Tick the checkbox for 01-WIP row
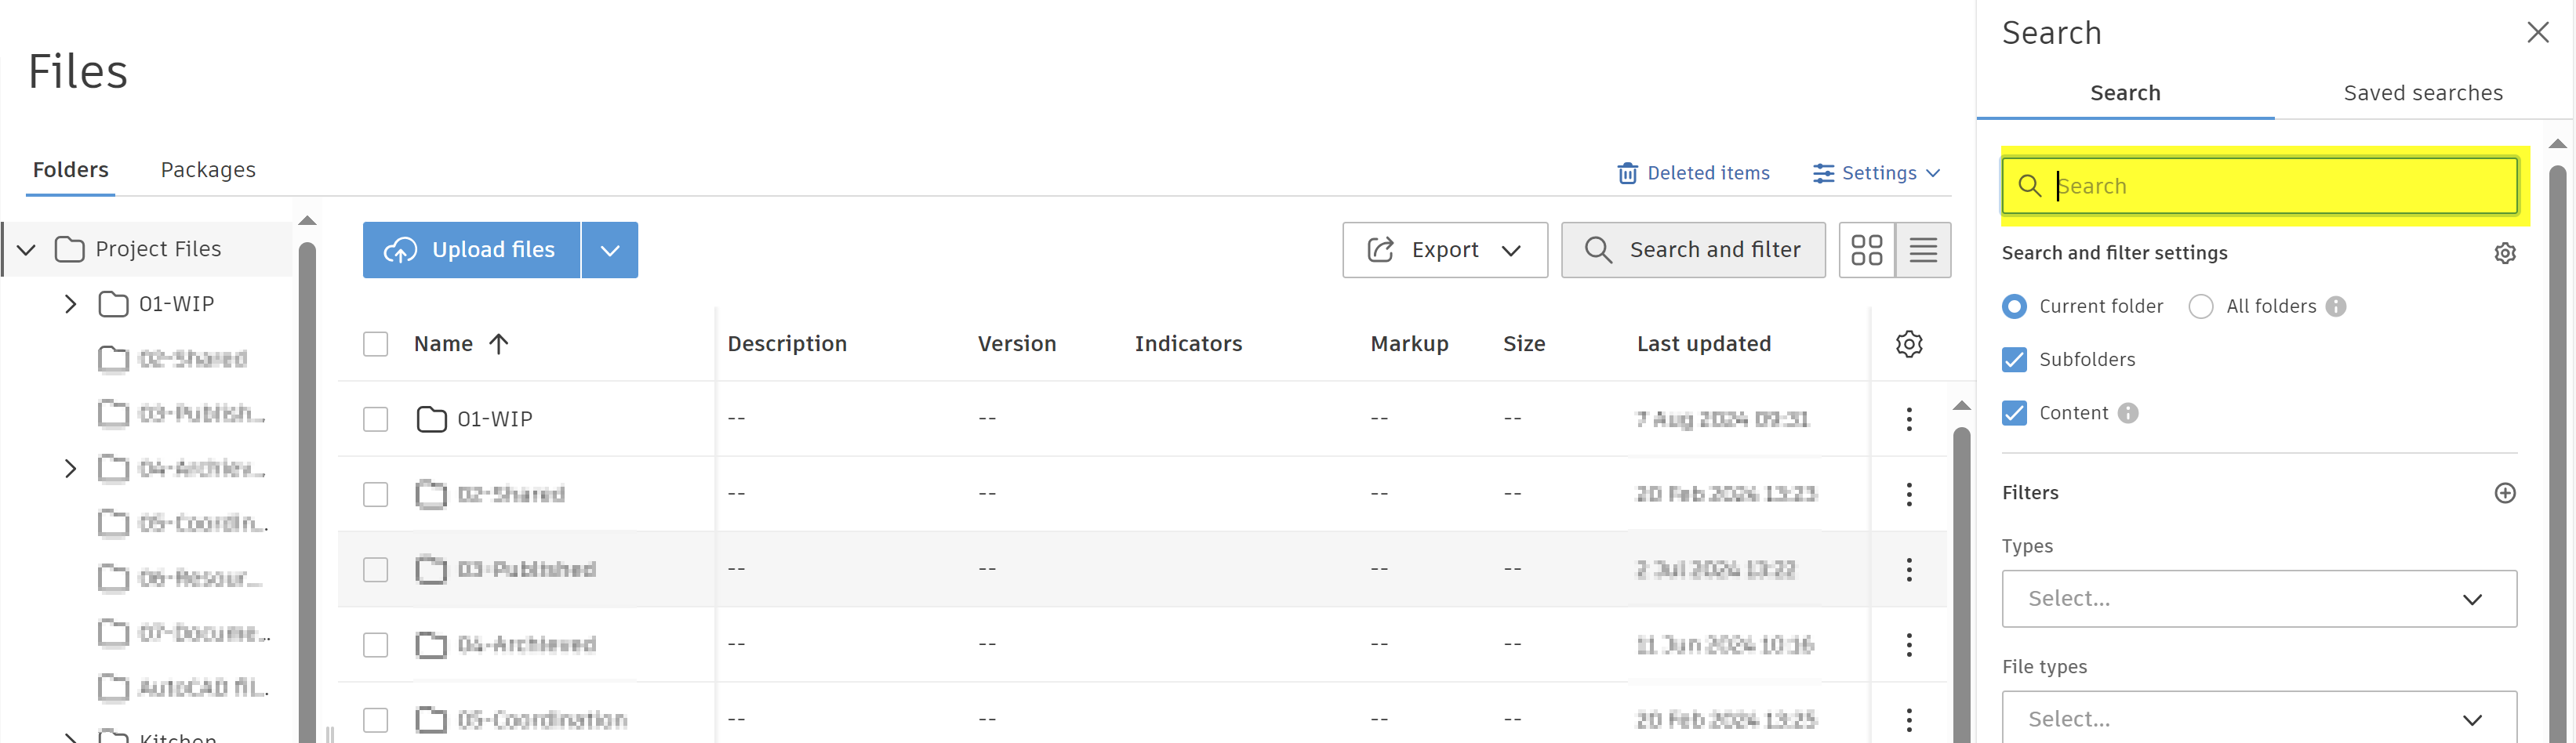The width and height of the screenshot is (2576, 743). coord(375,419)
